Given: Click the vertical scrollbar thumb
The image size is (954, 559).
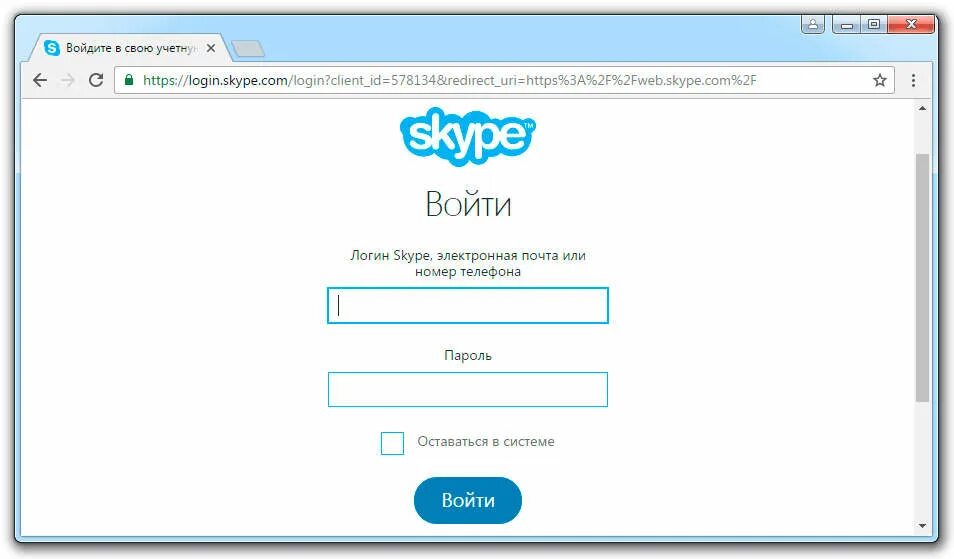Looking at the screenshot, I should 922,278.
